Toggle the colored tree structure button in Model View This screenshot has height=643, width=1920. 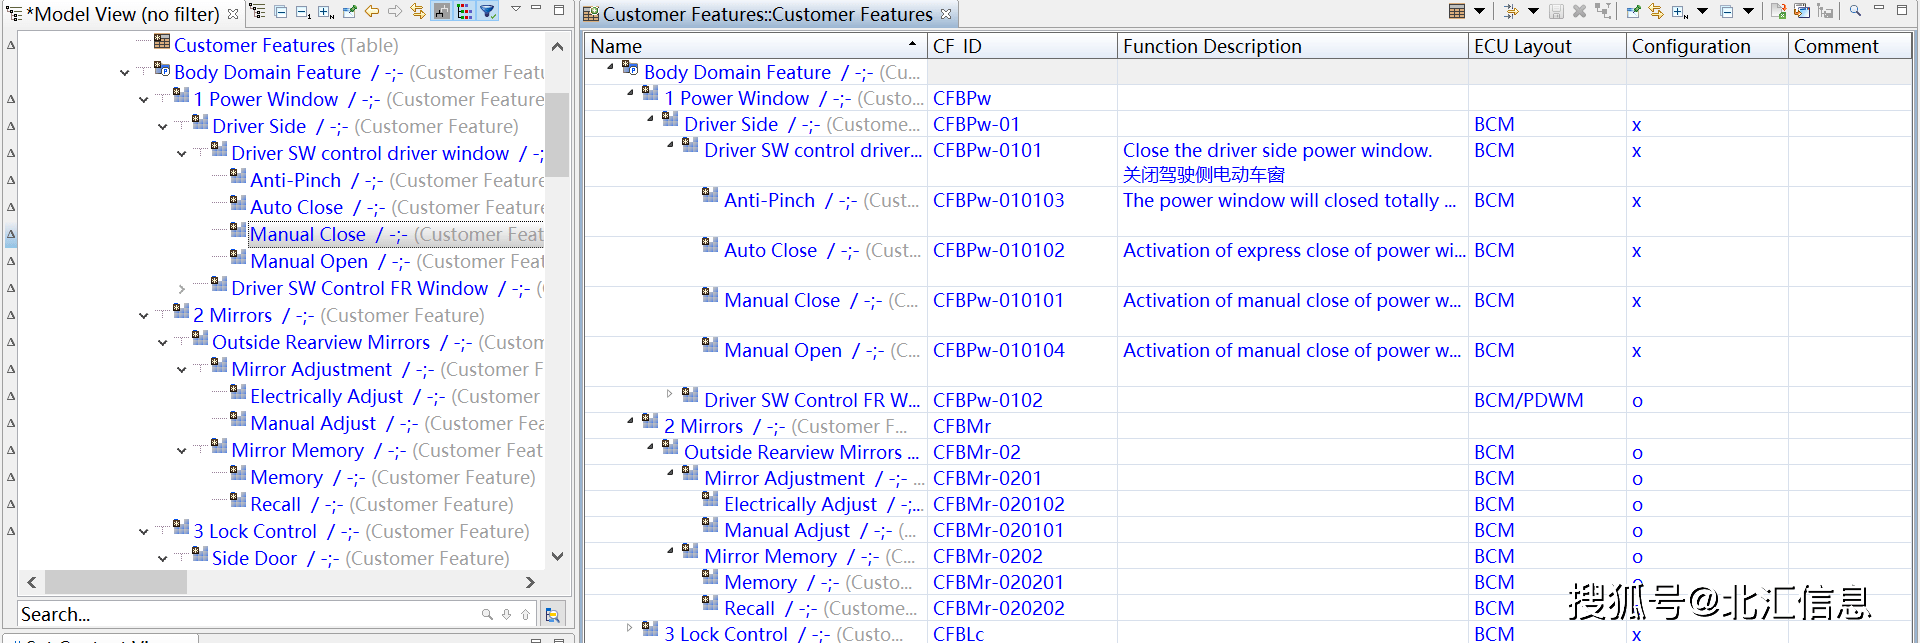[x=465, y=12]
